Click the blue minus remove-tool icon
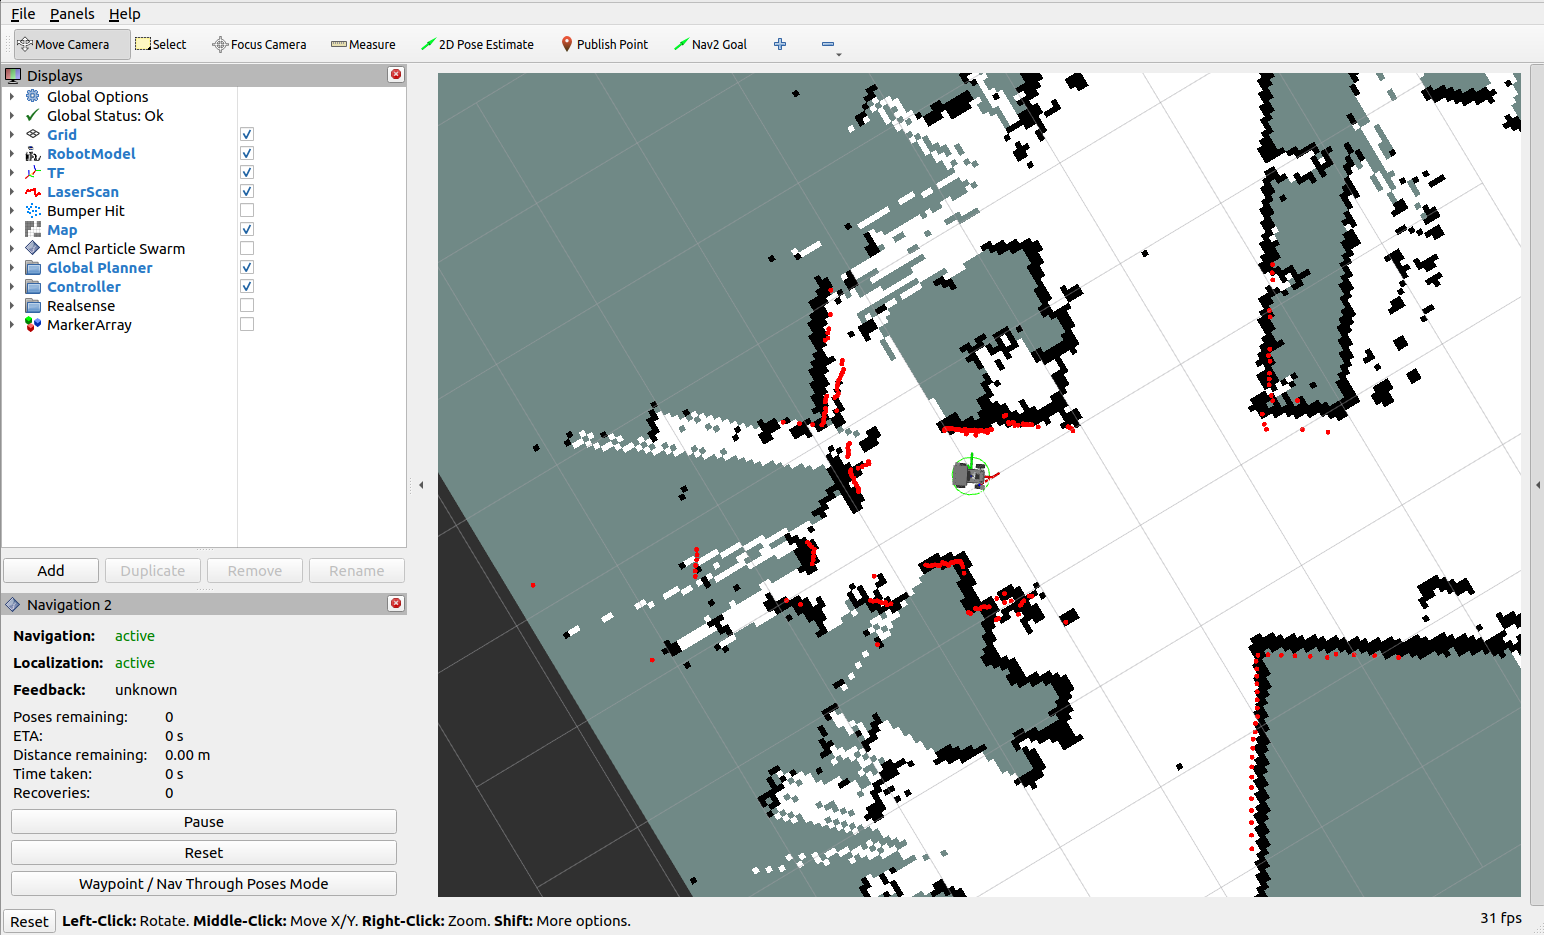 coord(828,44)
